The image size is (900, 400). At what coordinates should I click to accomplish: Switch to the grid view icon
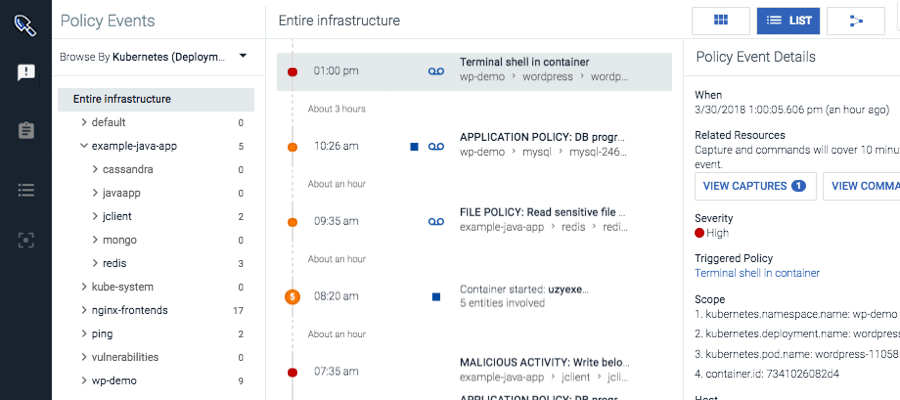(x=721, y=21)
